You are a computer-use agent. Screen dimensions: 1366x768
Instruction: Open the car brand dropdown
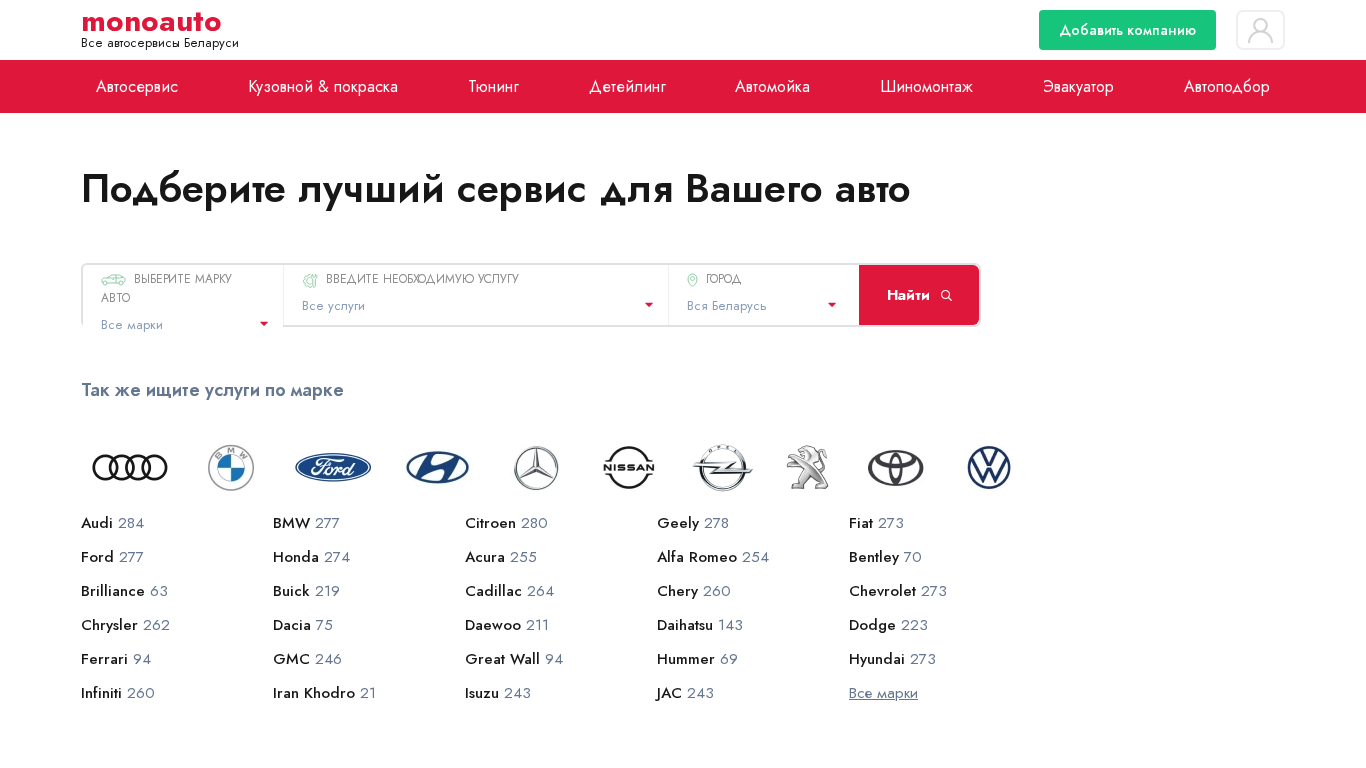184,324
